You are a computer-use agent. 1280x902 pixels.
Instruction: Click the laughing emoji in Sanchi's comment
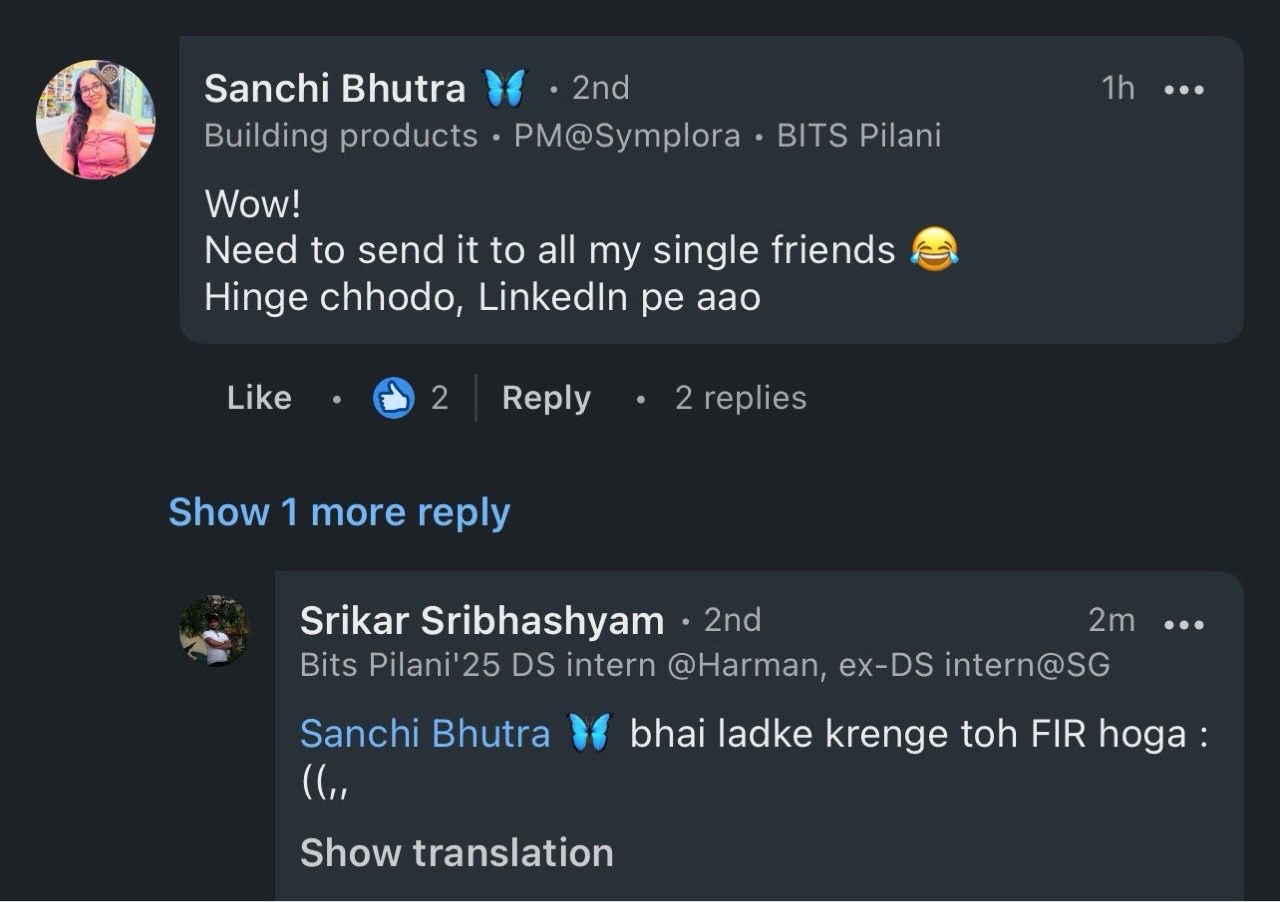coord(934,249)
